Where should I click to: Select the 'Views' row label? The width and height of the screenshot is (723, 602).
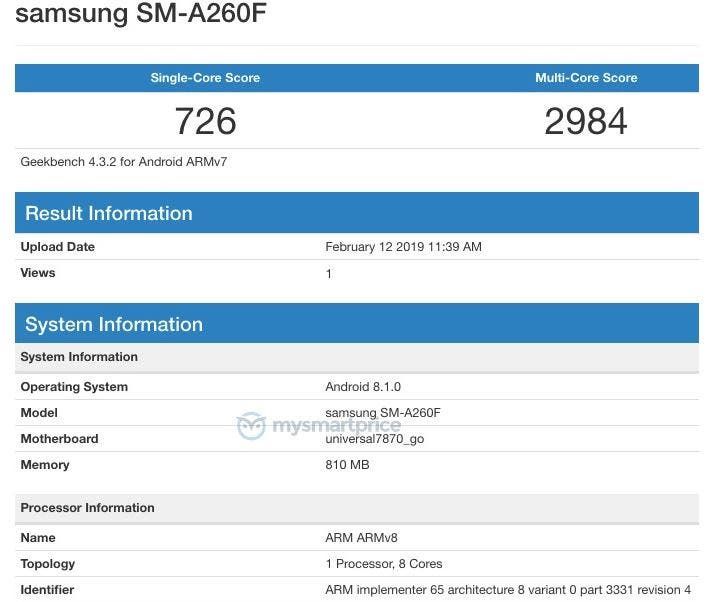click(x=38, y=273)
